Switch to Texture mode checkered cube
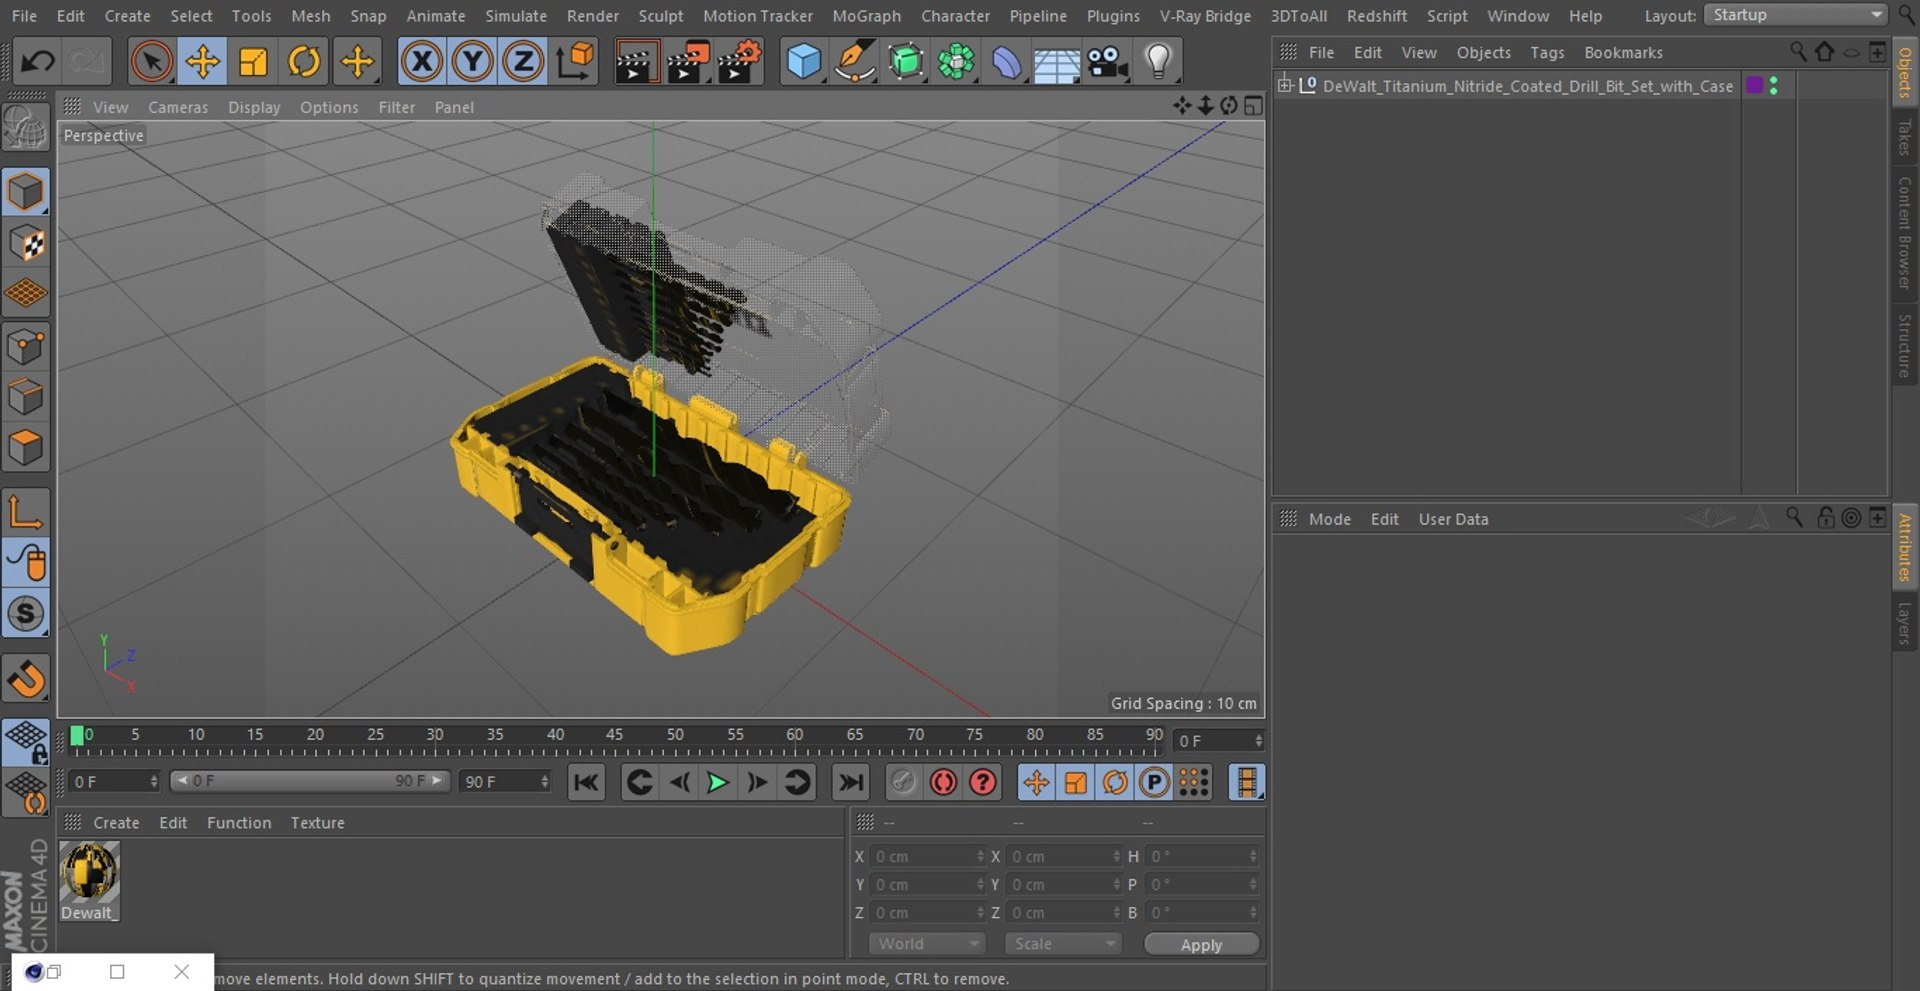 pos(25,243)
